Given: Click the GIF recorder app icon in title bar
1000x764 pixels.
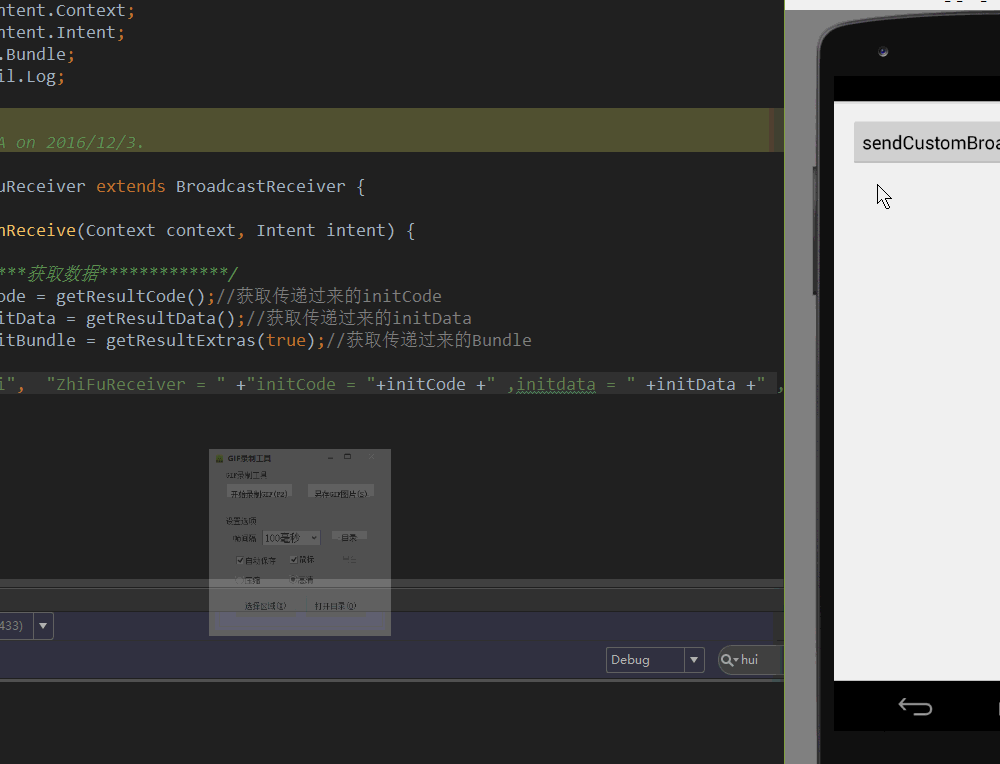Looking at the screenshot, I should pyautogui.click(x=219, y=459).
